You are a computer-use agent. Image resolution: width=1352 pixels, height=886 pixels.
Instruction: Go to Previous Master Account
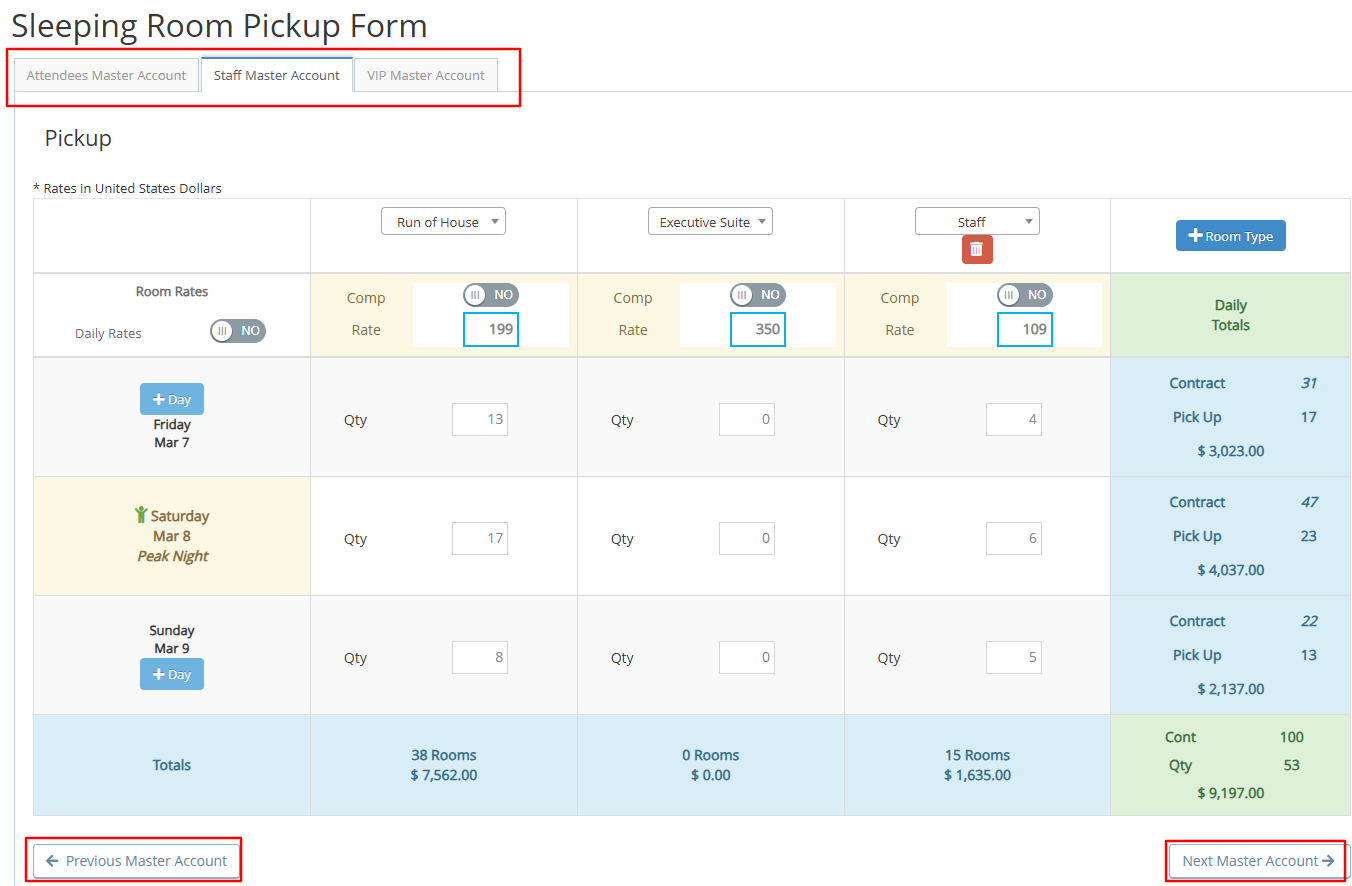click(x=137, y=861)
